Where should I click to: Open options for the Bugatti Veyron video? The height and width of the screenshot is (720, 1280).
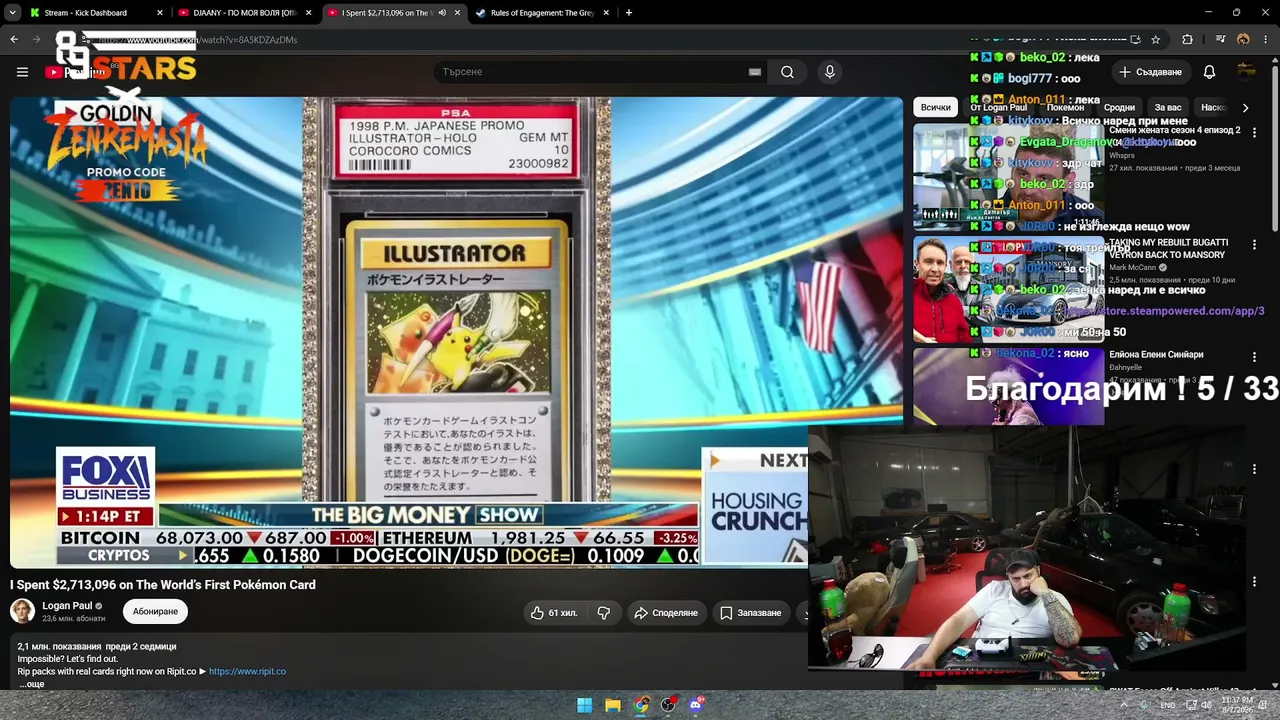point(1254,245)
